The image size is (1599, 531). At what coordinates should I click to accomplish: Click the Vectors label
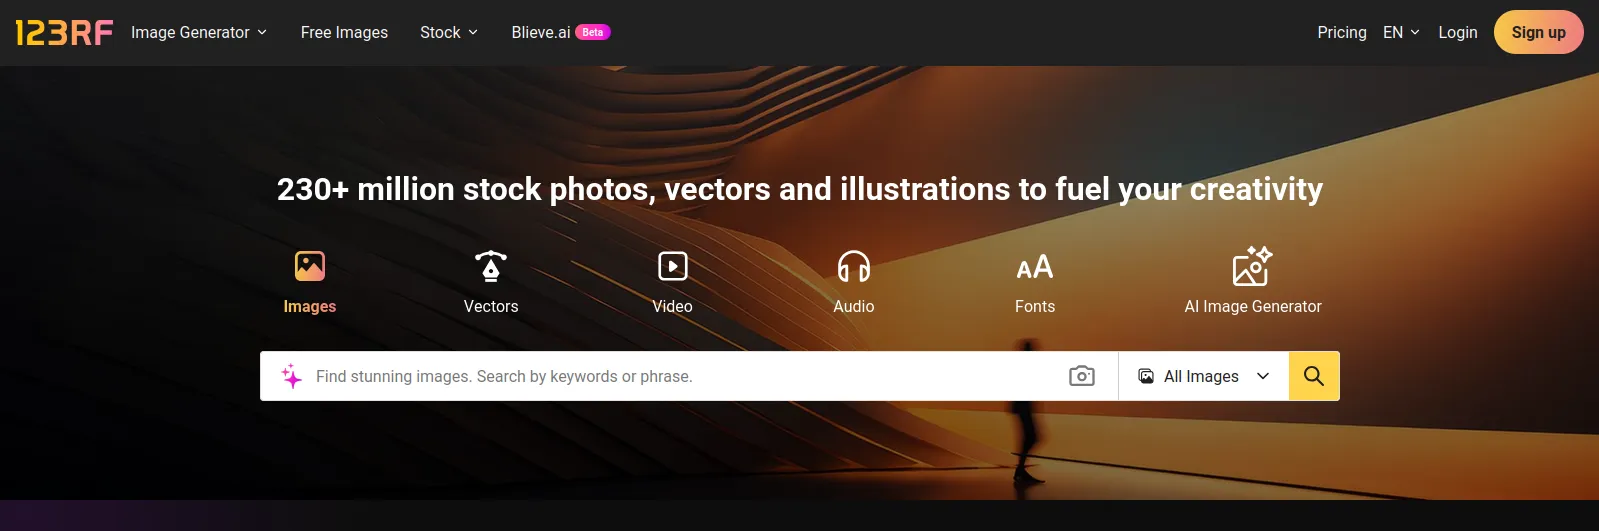click(491, 306)
